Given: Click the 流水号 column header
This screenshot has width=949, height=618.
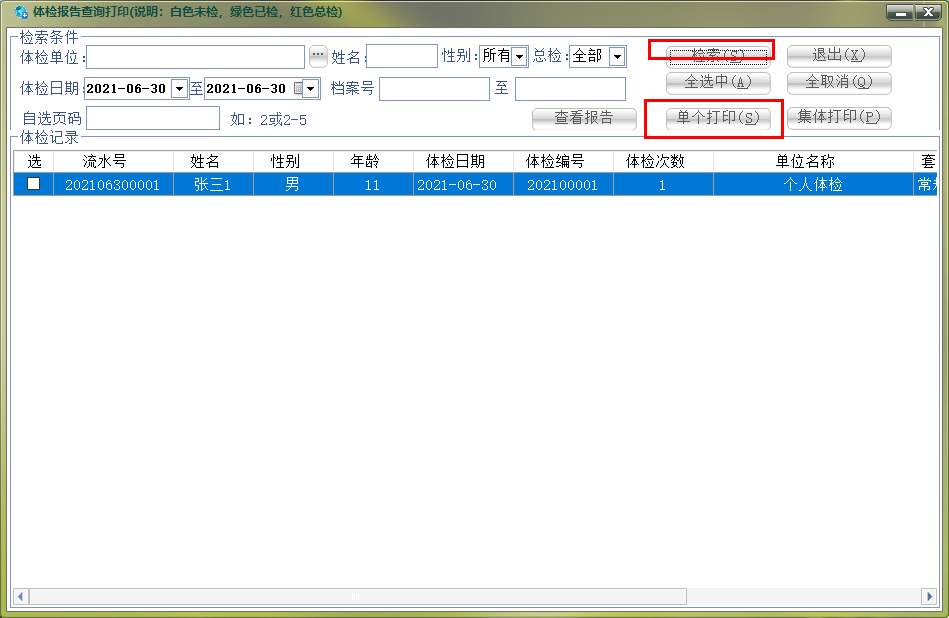Looking at the screenshot, I should 113,162.
